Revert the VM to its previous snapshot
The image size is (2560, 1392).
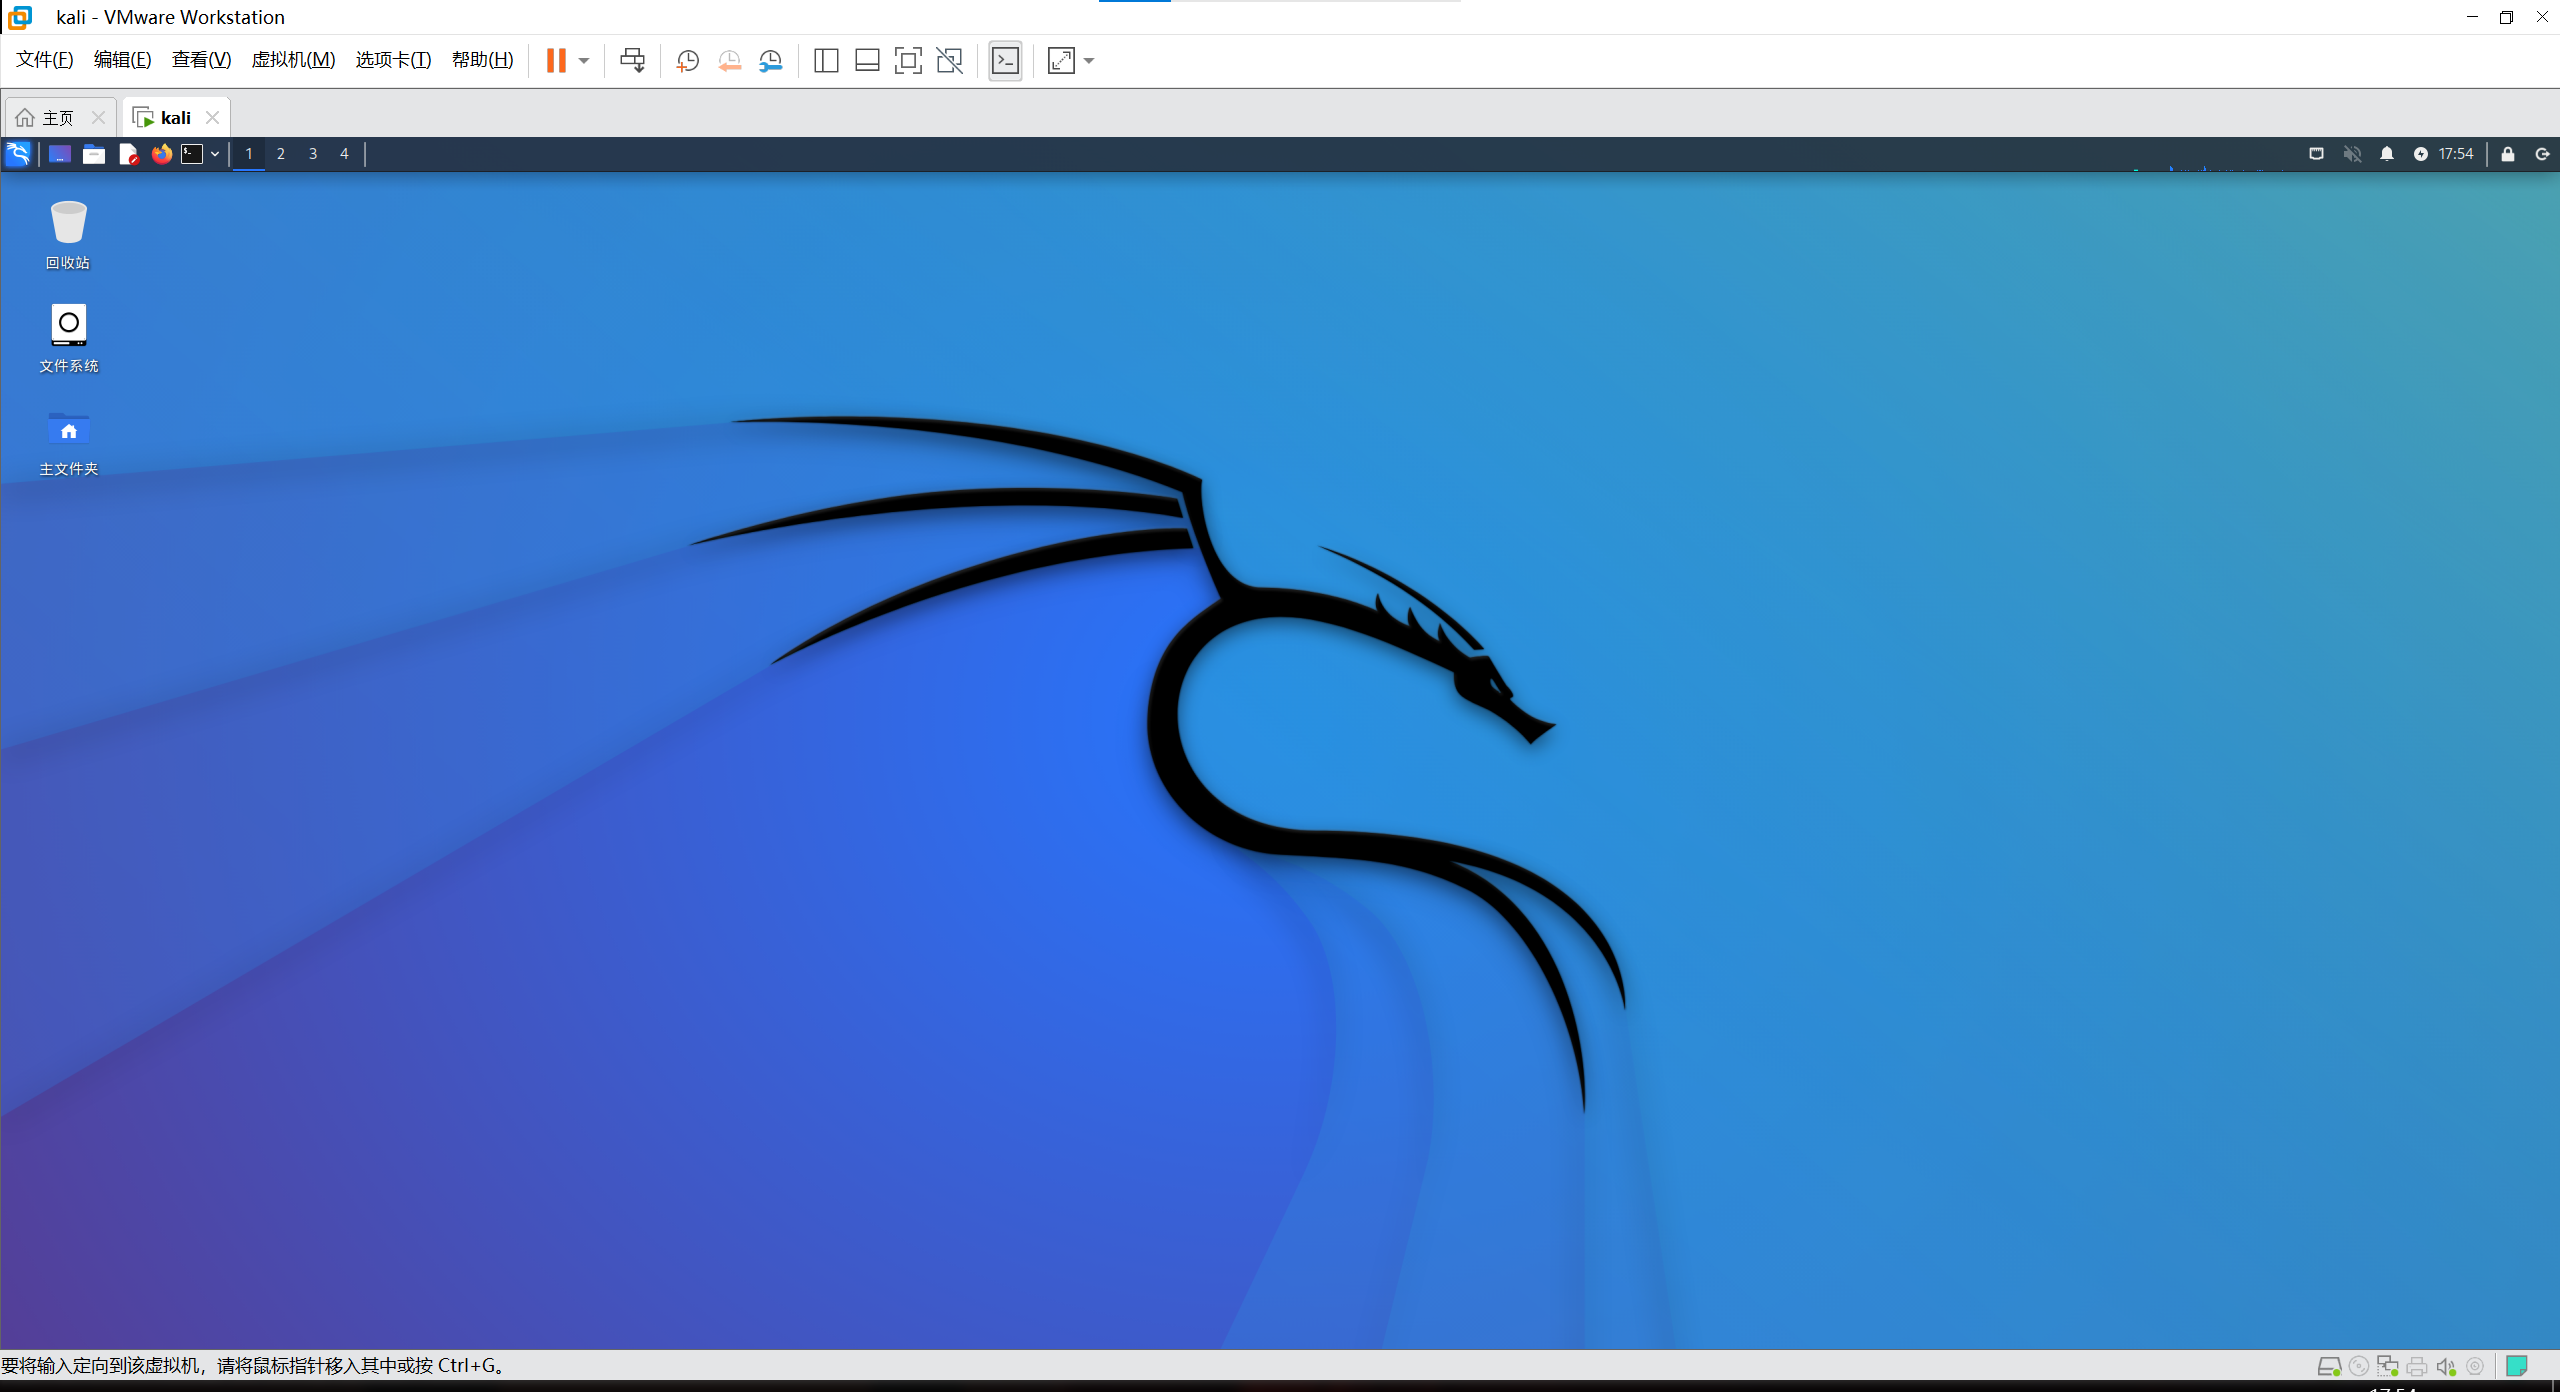[x=730, y=61]
